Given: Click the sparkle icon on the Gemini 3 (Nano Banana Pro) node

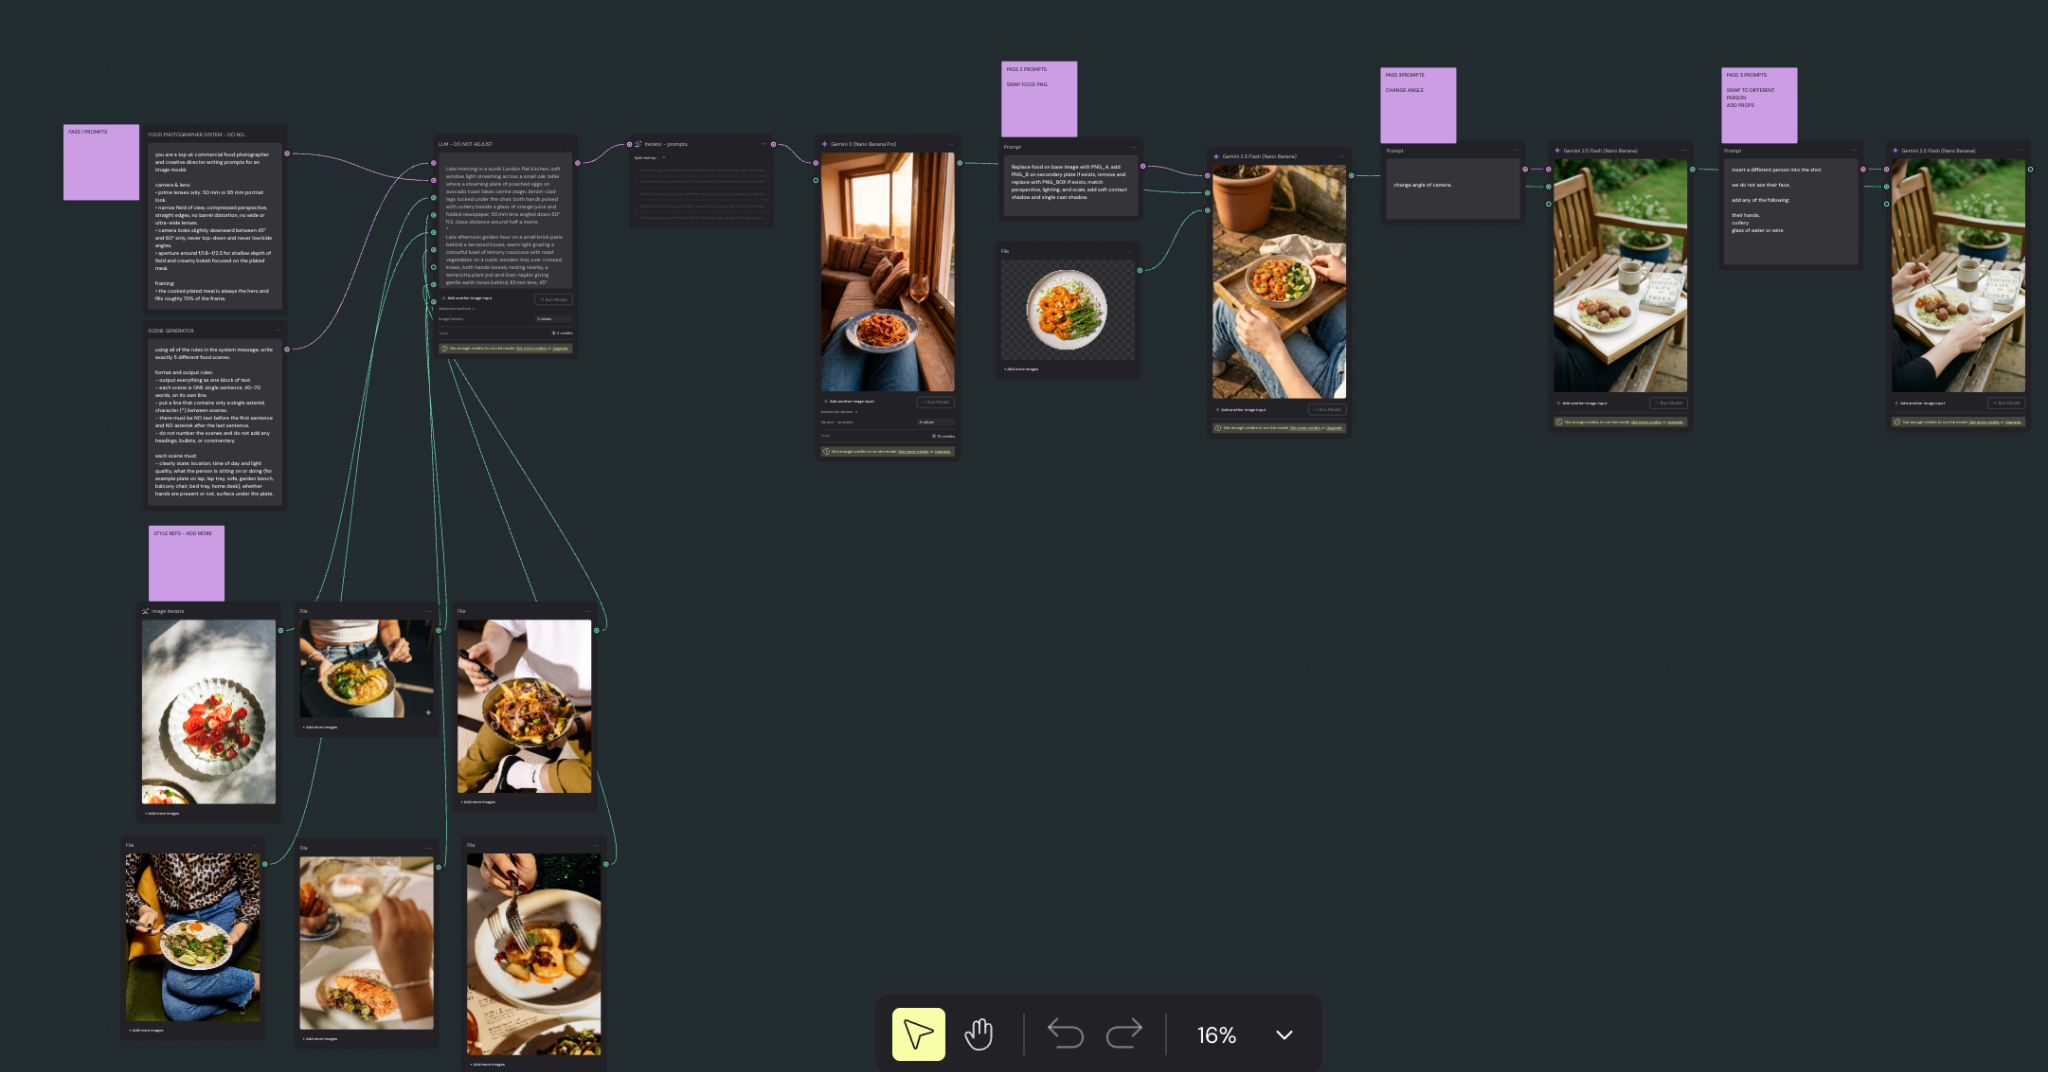Looking at the screenshot, I should click(x=825, y=144).
